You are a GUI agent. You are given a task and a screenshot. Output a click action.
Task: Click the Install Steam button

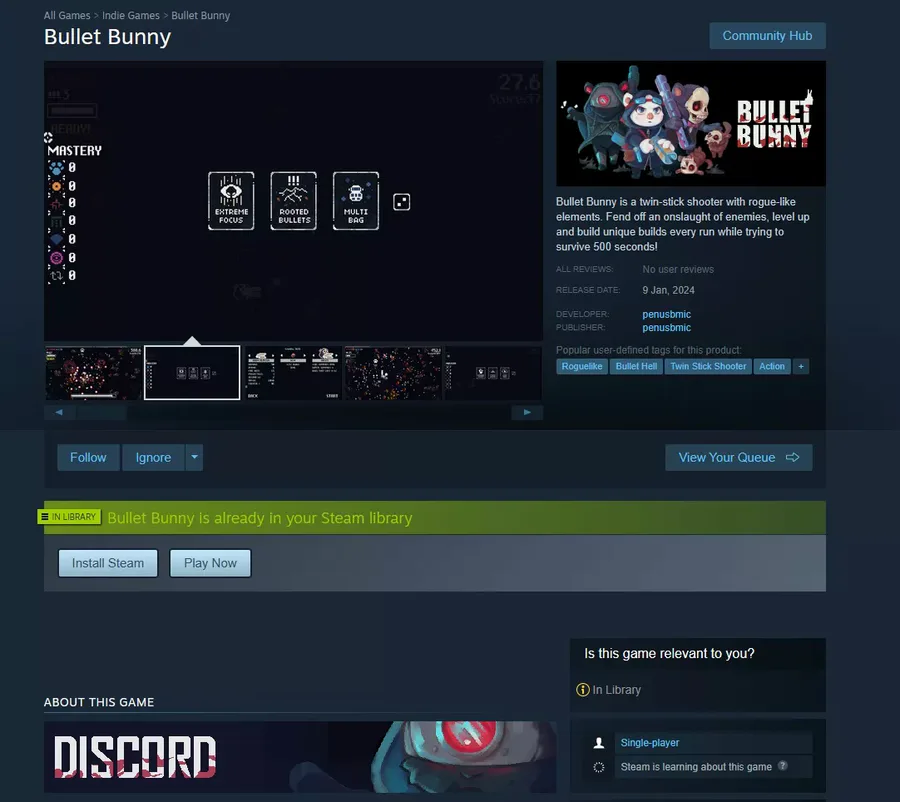point(108,563)
